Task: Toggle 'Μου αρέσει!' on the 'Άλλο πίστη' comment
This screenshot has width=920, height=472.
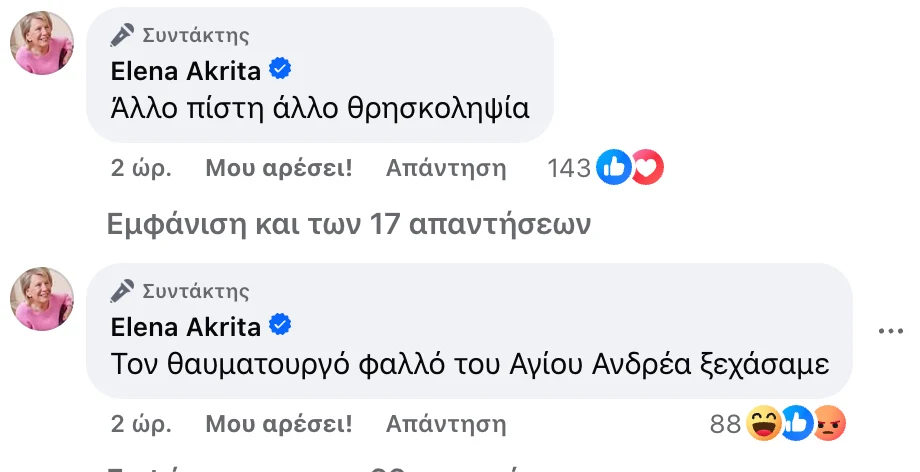Action: tap(279, 168)
